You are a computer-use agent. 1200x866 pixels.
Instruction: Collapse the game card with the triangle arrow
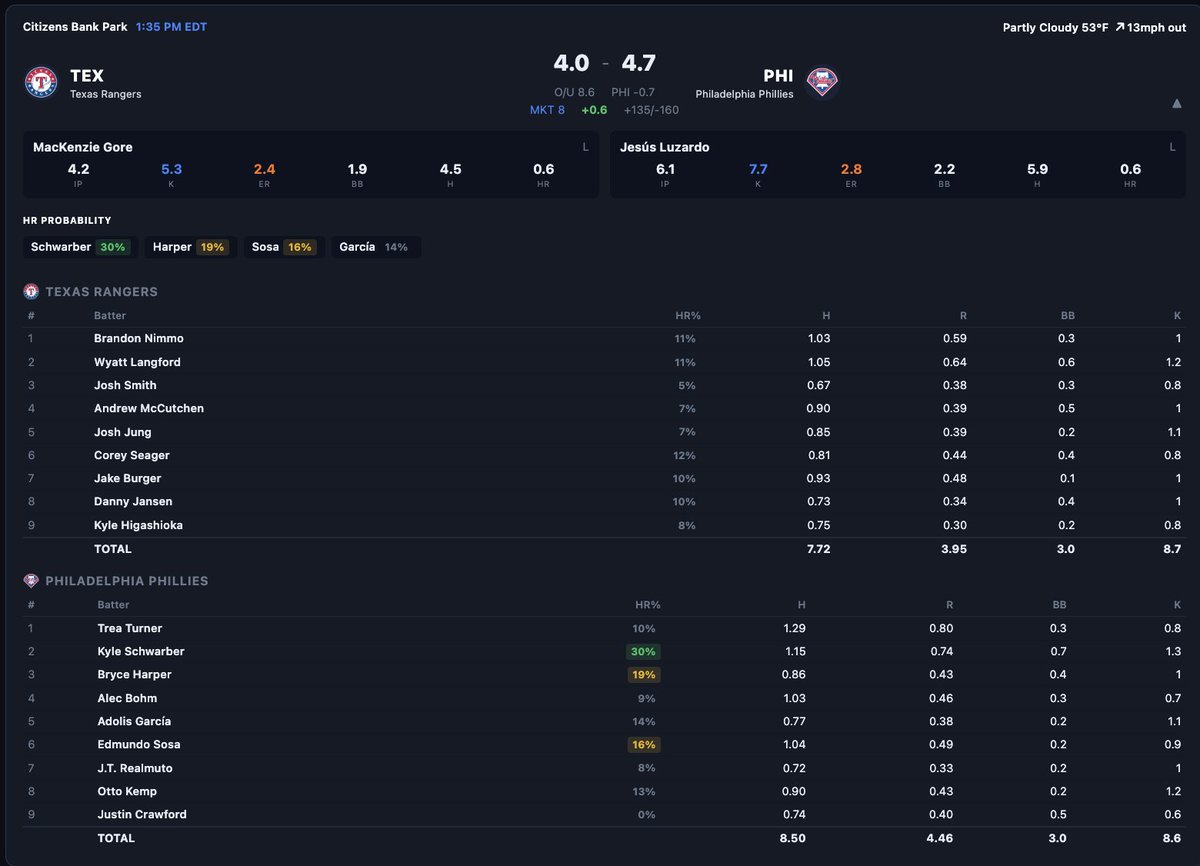[1176, 103]
